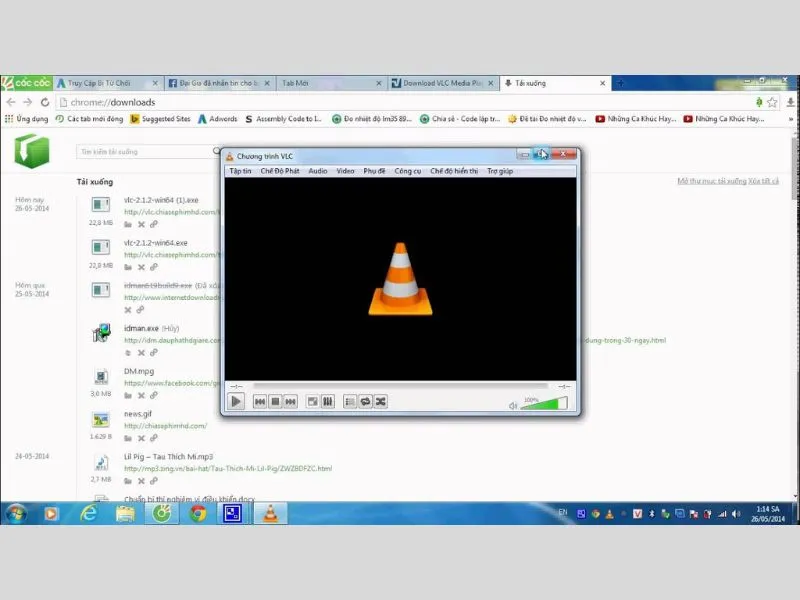
Task: Open VLC Video menu
Action: pos(345,171)
